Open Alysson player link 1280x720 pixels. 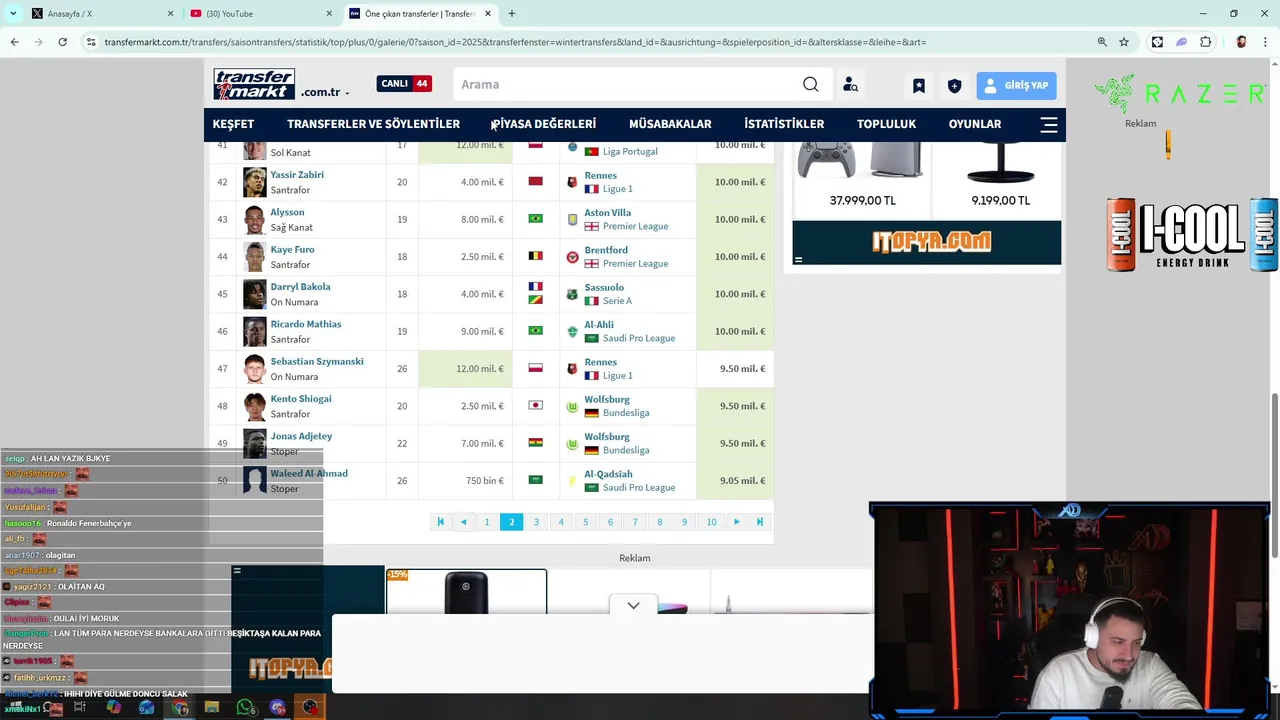coord(287,212)
